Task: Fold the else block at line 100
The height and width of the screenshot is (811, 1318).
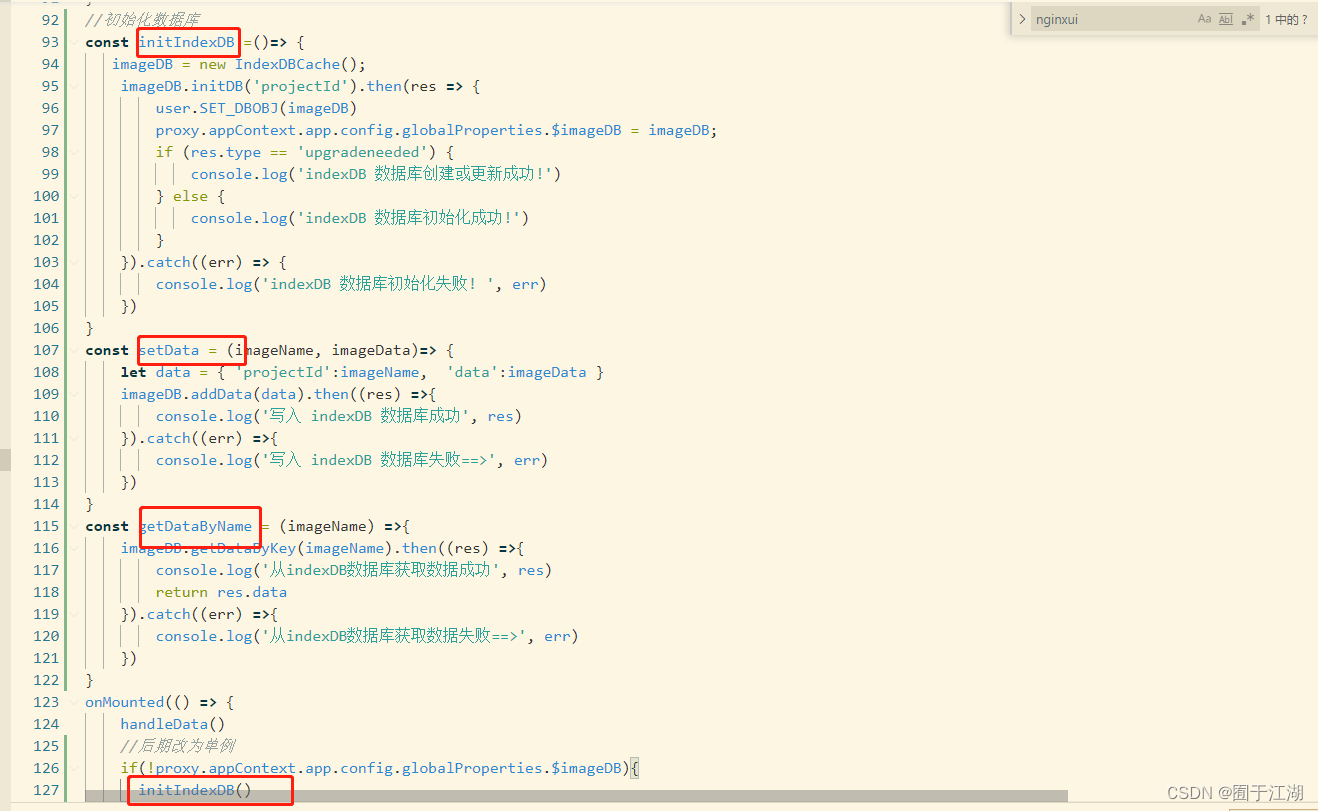Action: tap(74, 196)
